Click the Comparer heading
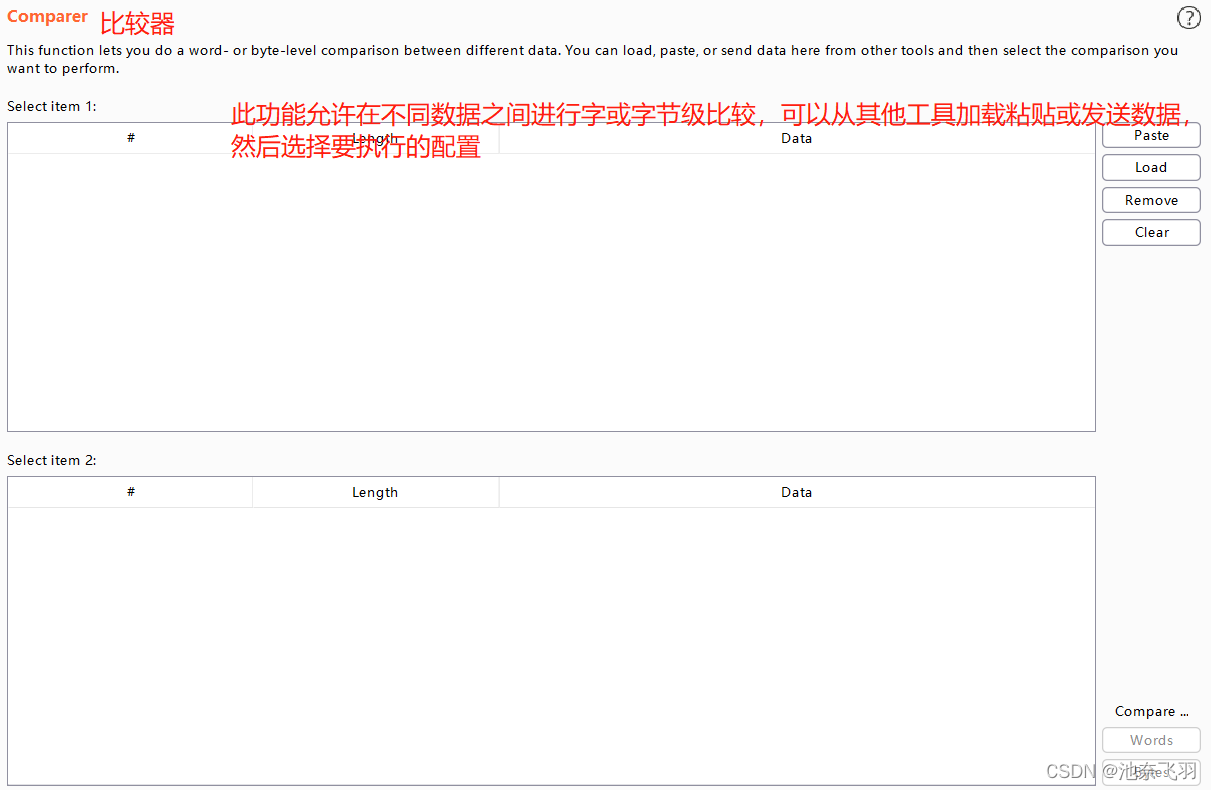Screen dimensions: 1211x790 (47, 17)
